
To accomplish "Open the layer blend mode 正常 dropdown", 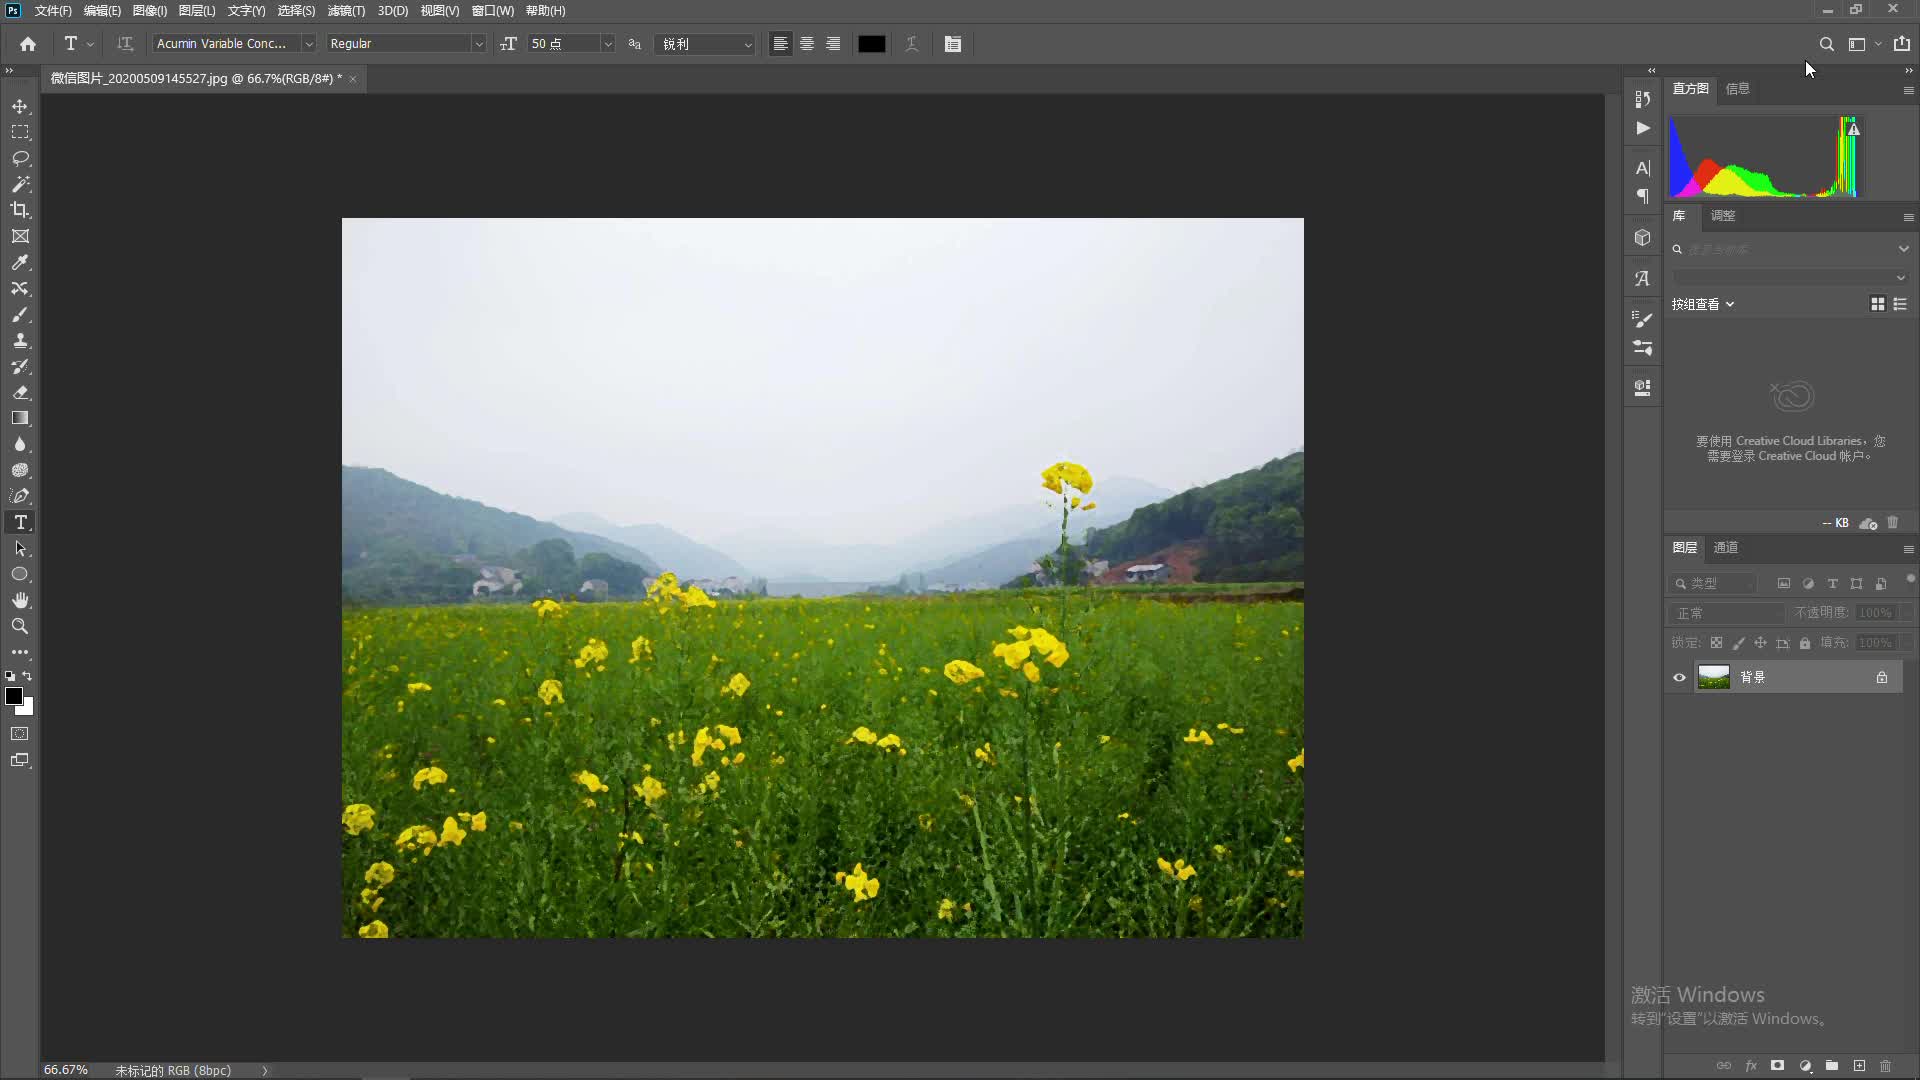I will click(x=1727, y=613).
